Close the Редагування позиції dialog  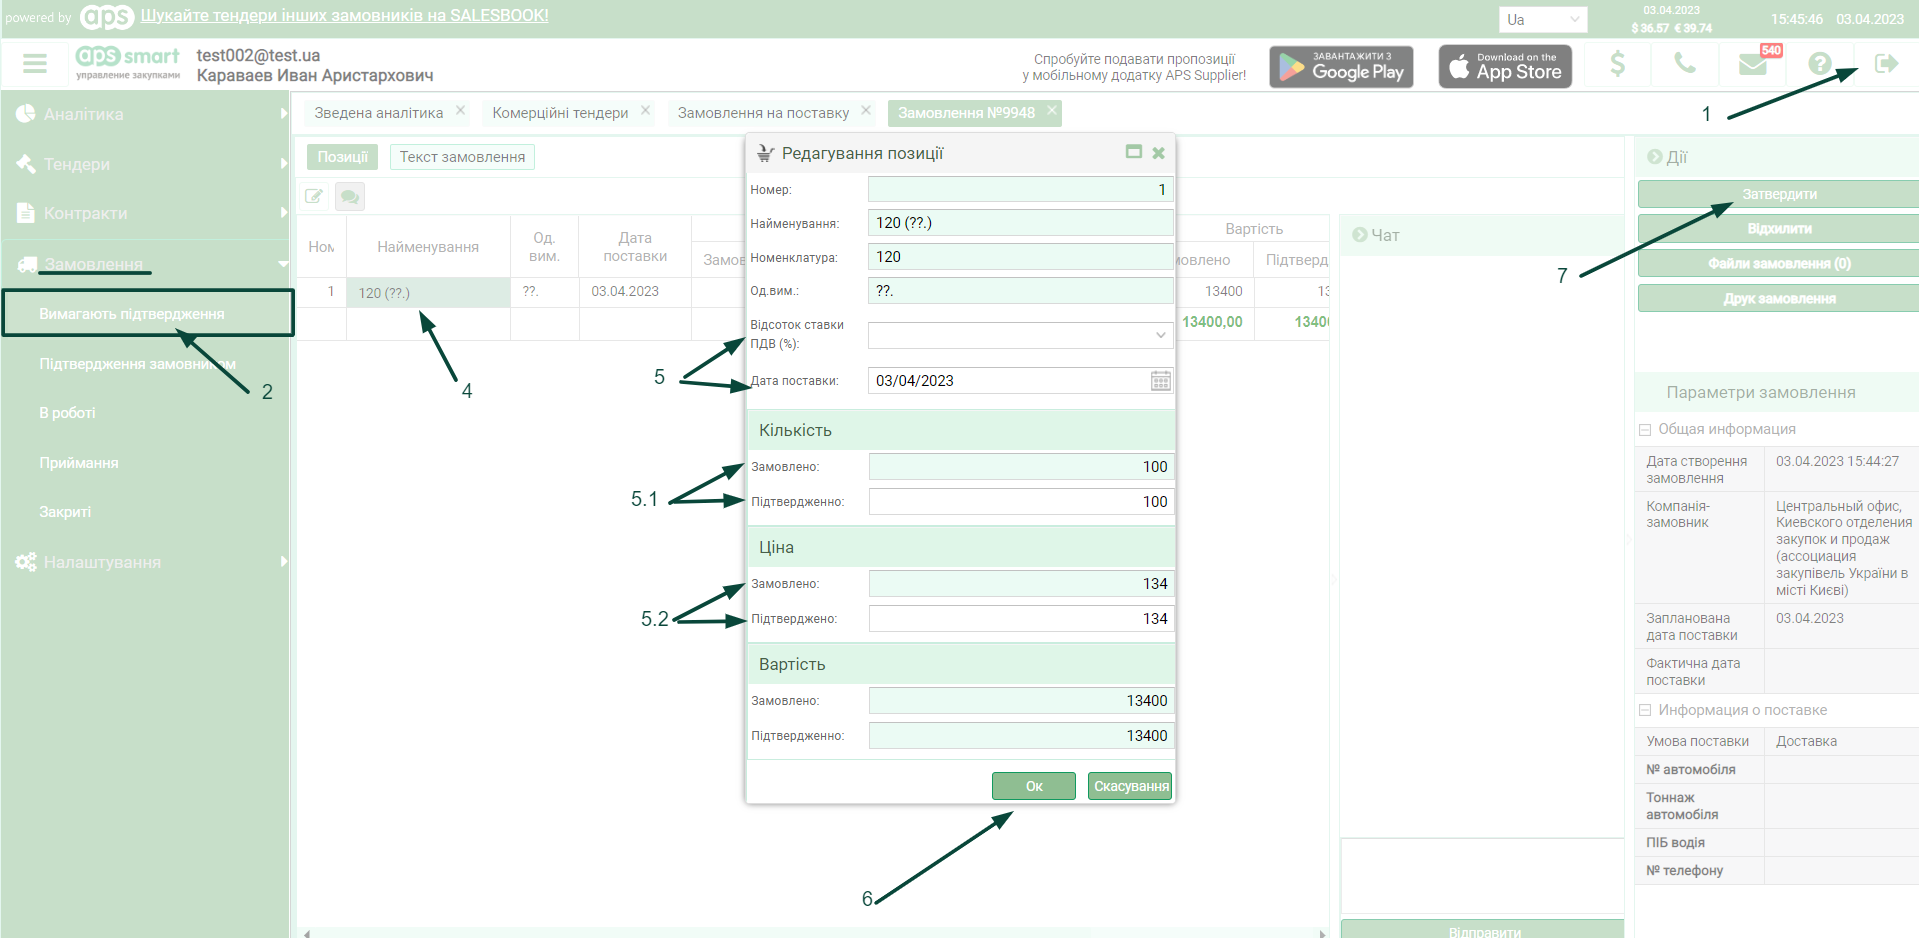[x=1158, y=153]
